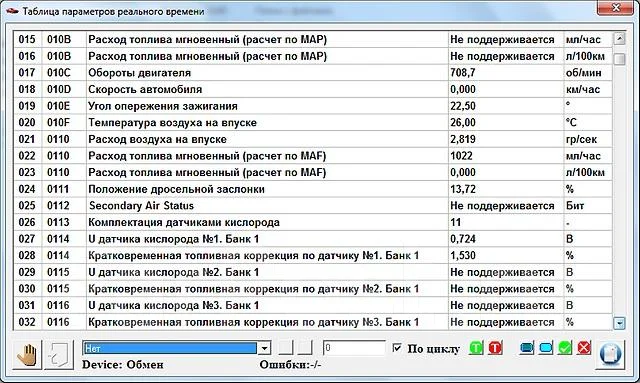Click the first small blank button after dropdown
The height and width of the screenshot is (383, 640).
pos(286,348)
